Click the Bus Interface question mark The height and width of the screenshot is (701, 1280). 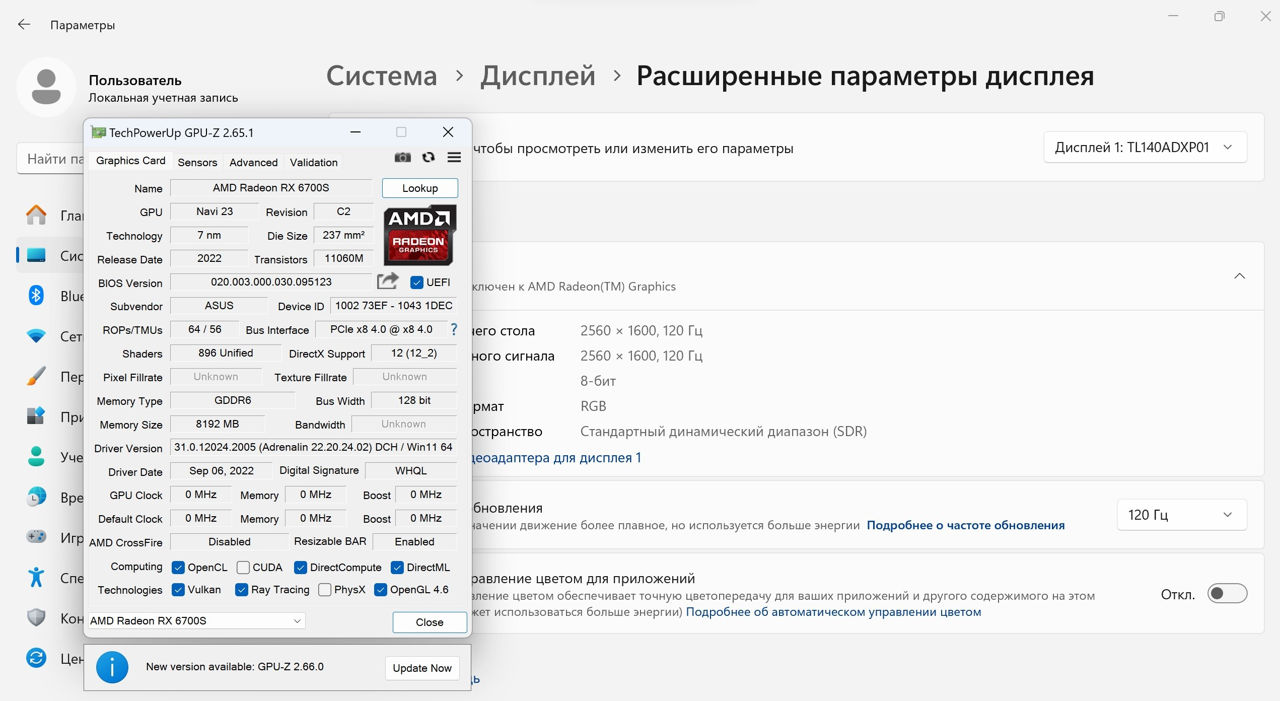click(x=454, y=329)
